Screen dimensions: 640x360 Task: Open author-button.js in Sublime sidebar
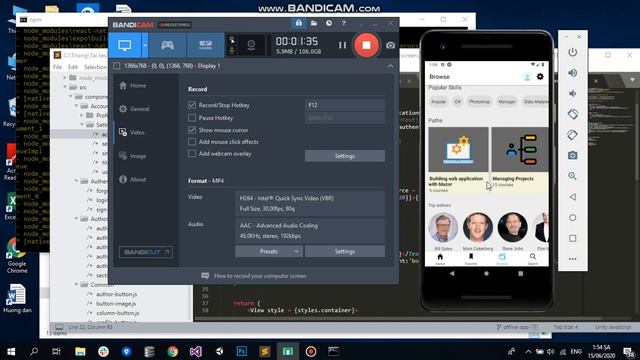117,294
